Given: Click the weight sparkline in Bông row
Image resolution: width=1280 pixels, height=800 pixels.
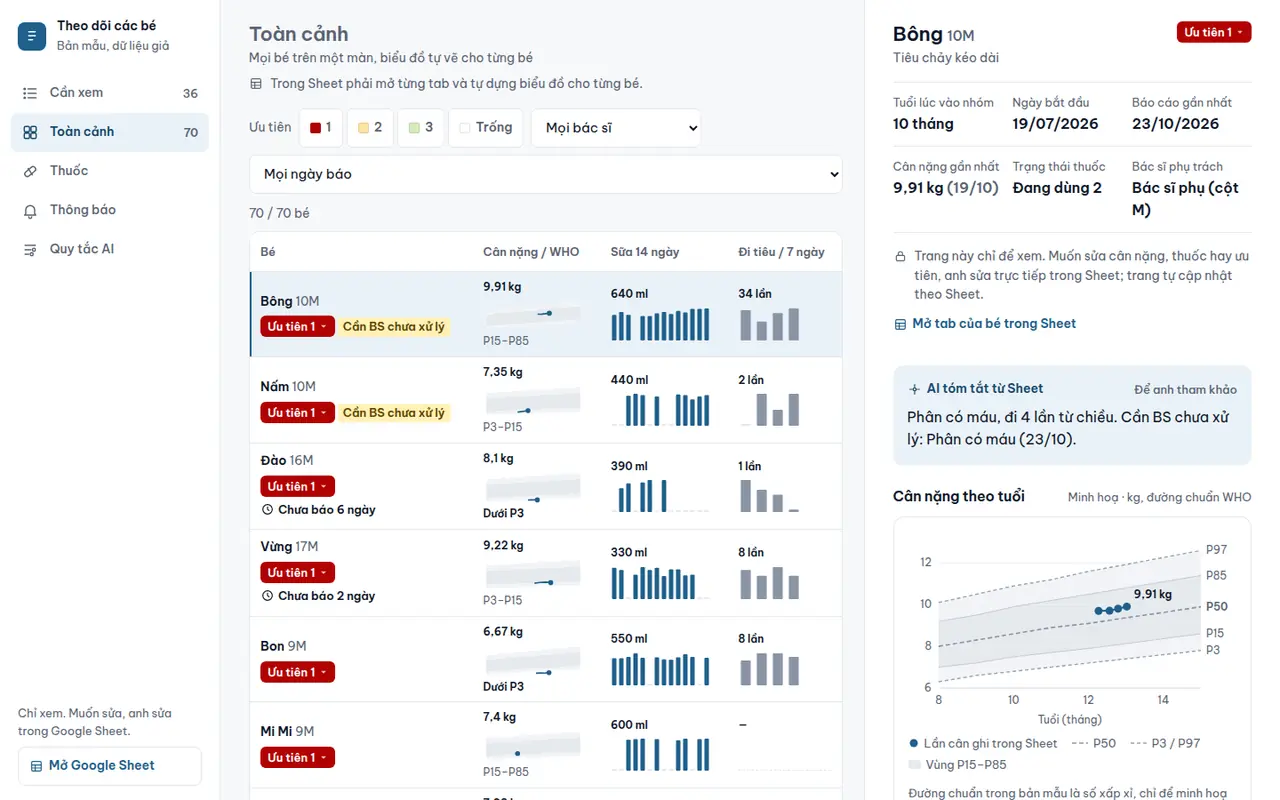Looking at the screenshot, I should (533, 315).
